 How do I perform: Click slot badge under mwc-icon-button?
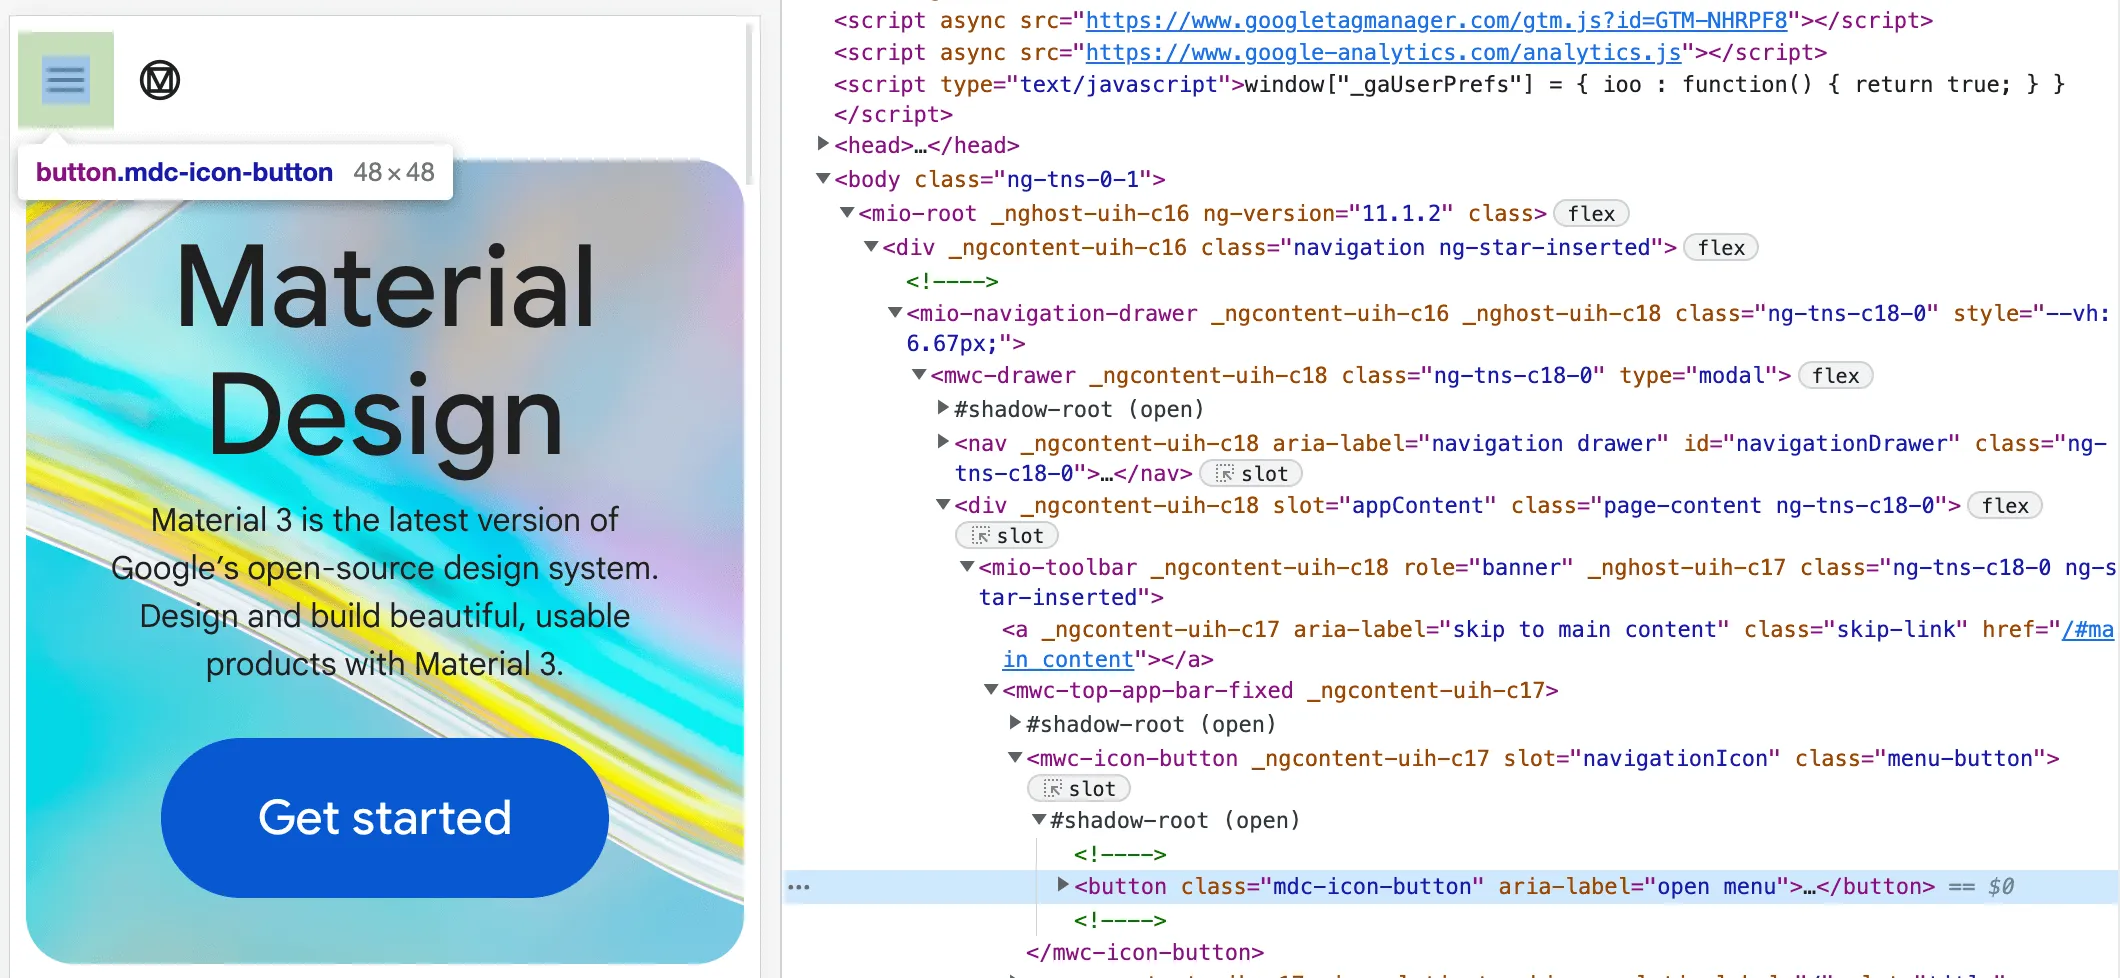1079,789
